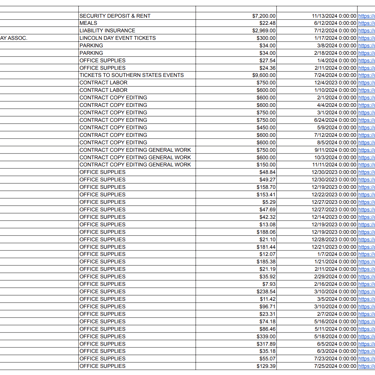Click the $24.36 amount cell
This screenshot has width=375, height=375.
(236, 68)
